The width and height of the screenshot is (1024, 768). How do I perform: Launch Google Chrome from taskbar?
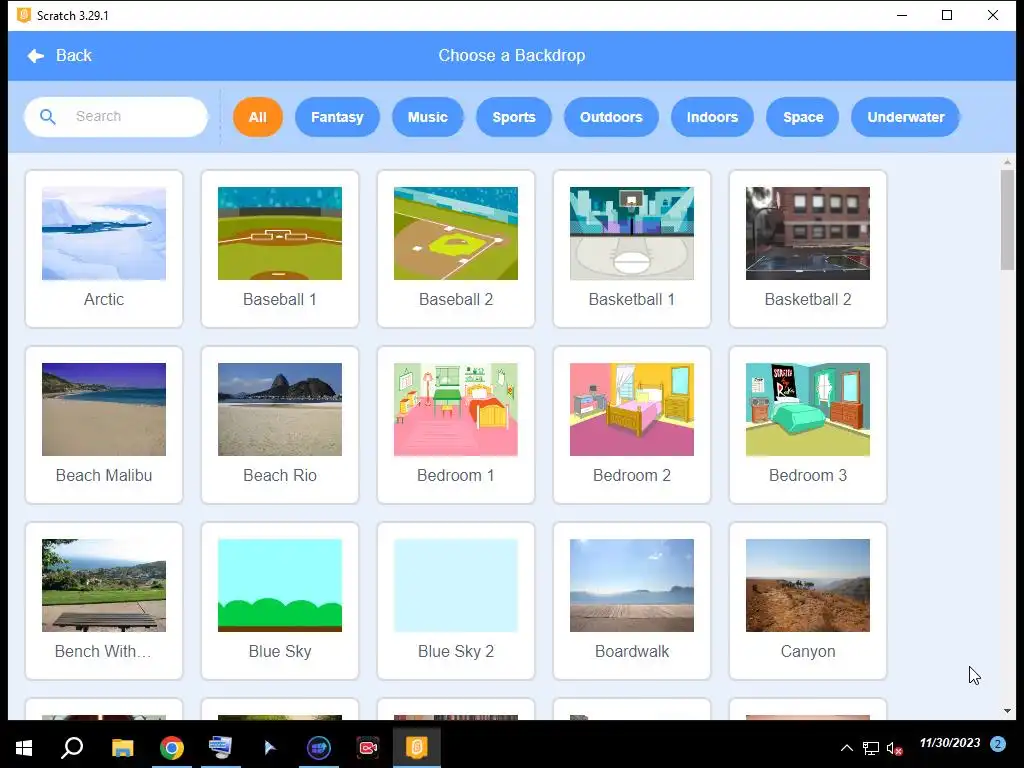(x=172, y=748)
